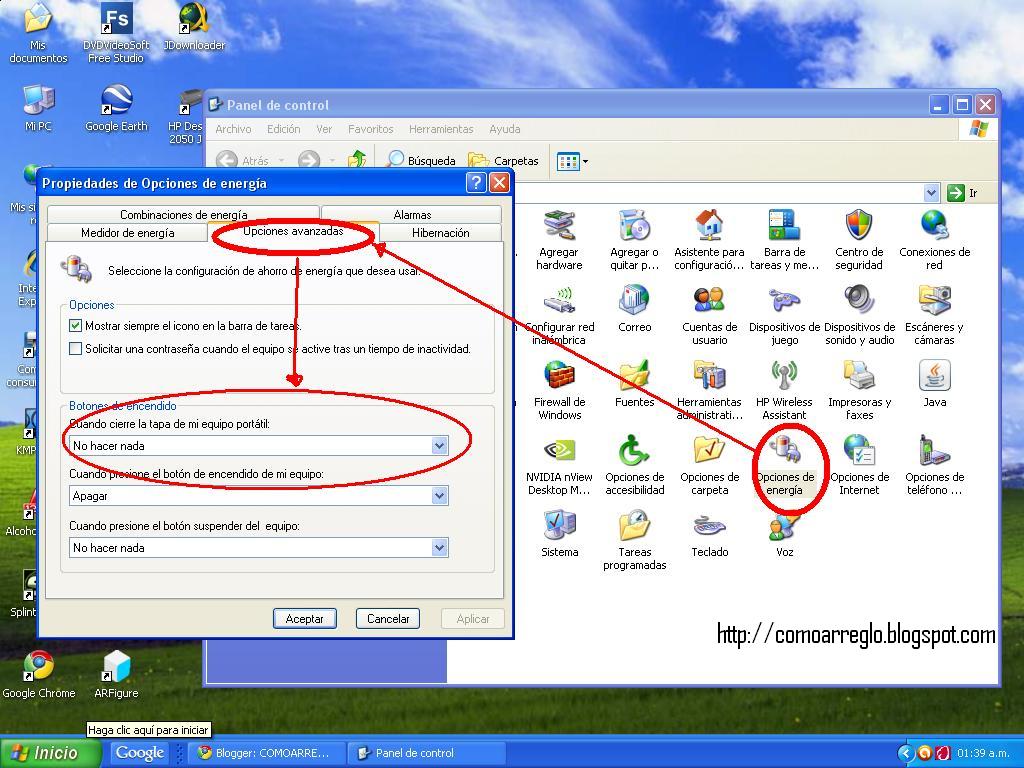Open Ayuda menu in Panel de control
The width and height of the screenshot is (1024, 768).
point(504,129)
